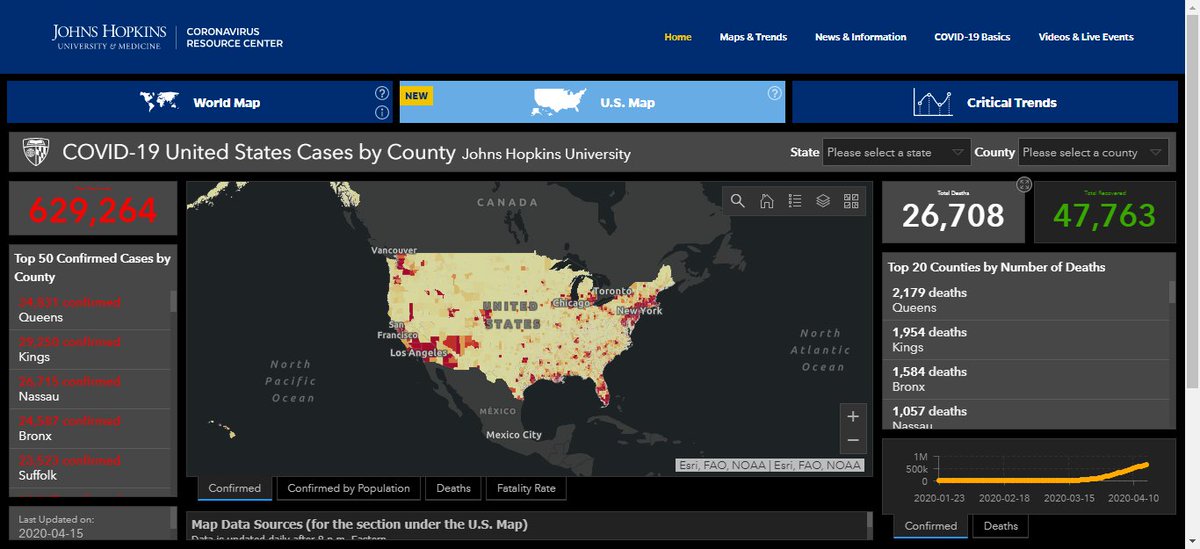This screenshot has width=1200, height=549.
Task: Select Nassau 1,057 deaths entry
Action: [1025, 415]
